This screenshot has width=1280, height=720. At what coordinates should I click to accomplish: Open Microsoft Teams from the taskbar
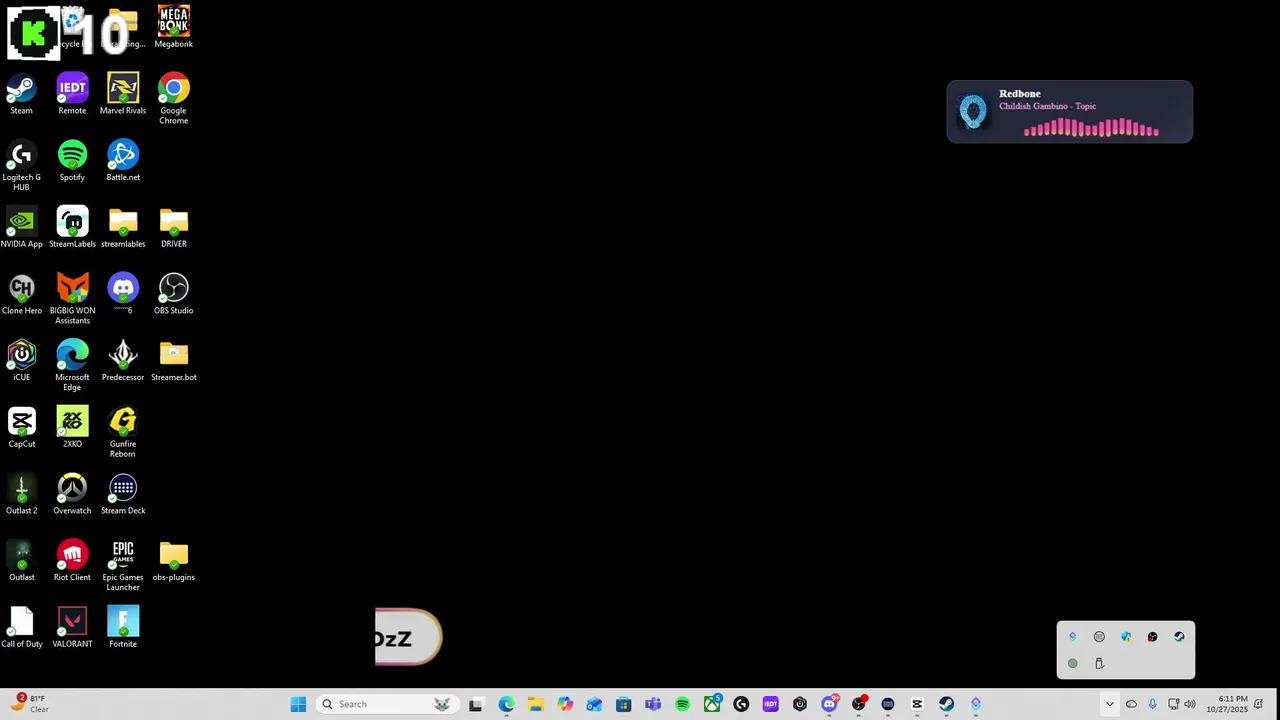point(653,704)
